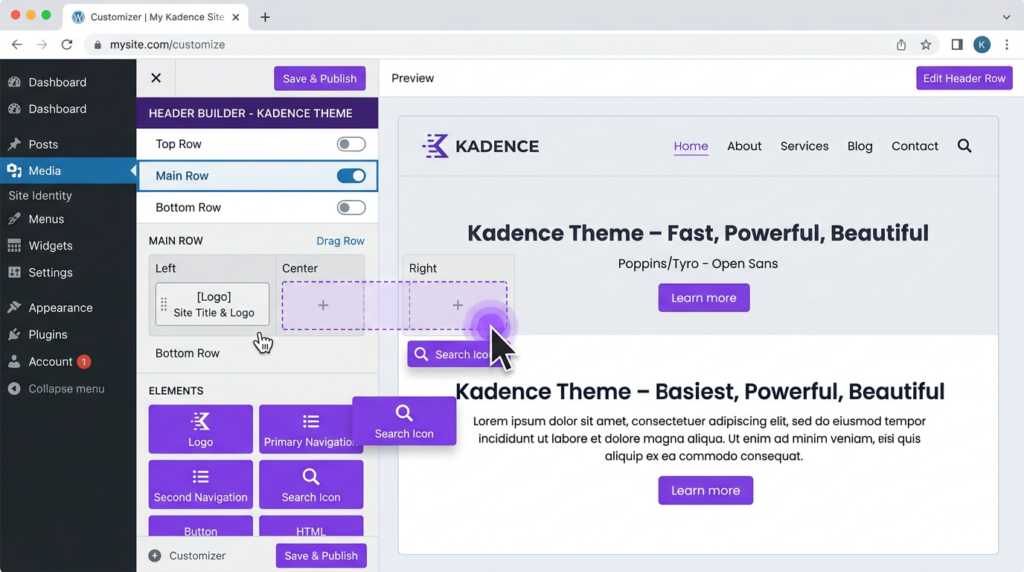The height and width of the screenshot is (572, 1024).
Task: Click Contact in preview navigation
Action: [x=914, y=146]
